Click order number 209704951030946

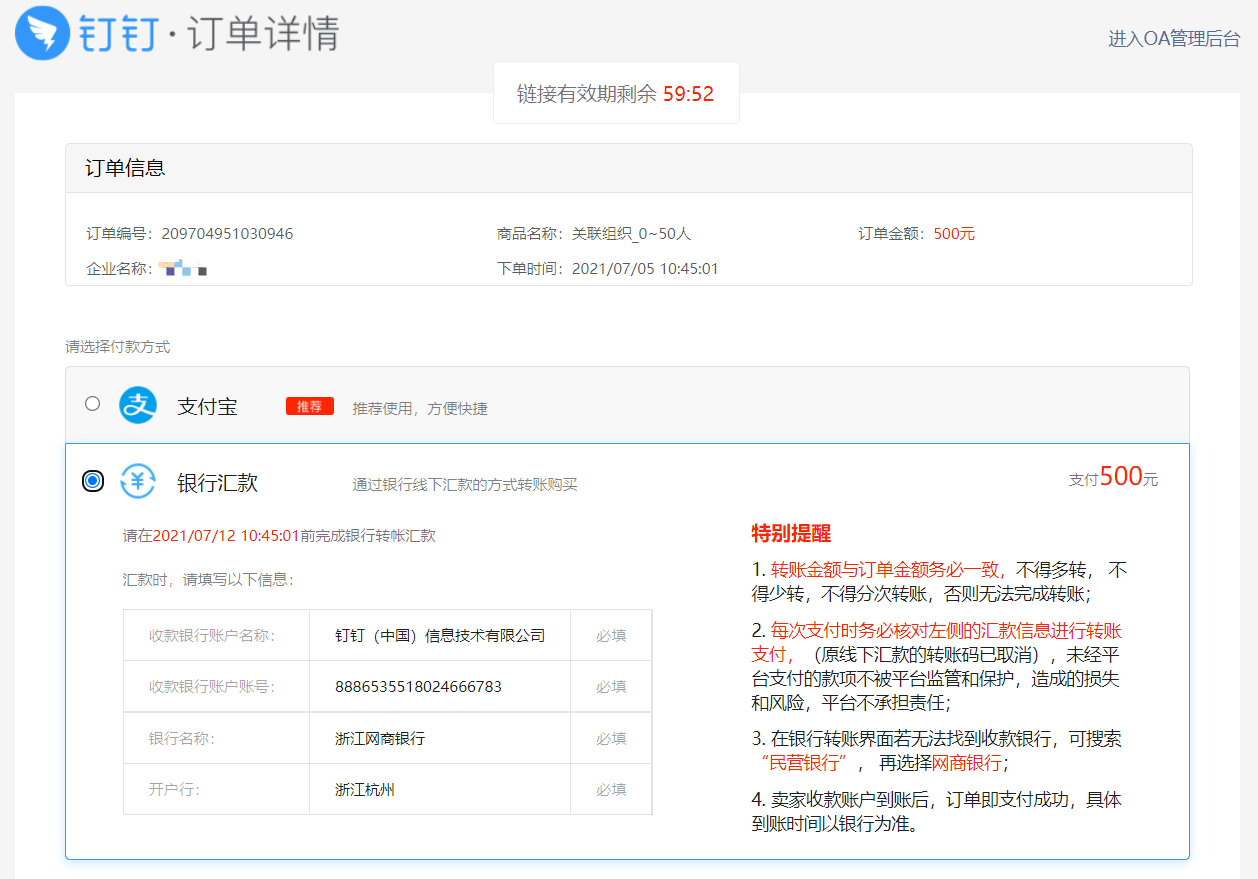pyautogui.click(x=227, y=234)
